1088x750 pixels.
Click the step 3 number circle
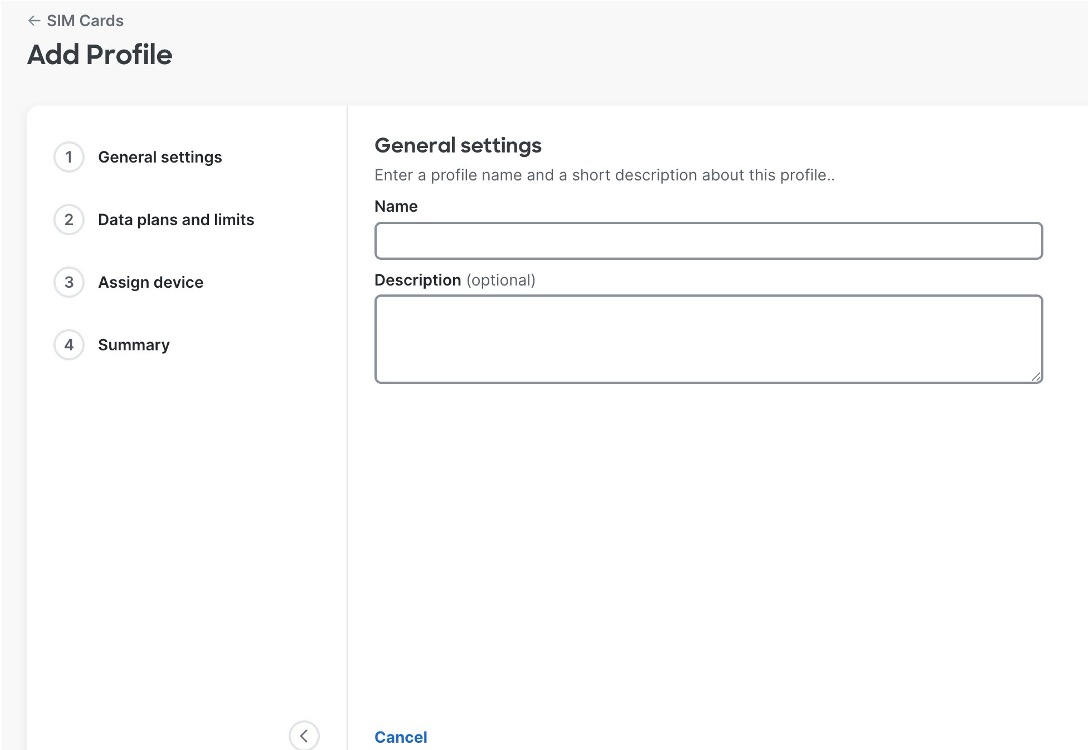pyautogui.click(x=69, y=282)
